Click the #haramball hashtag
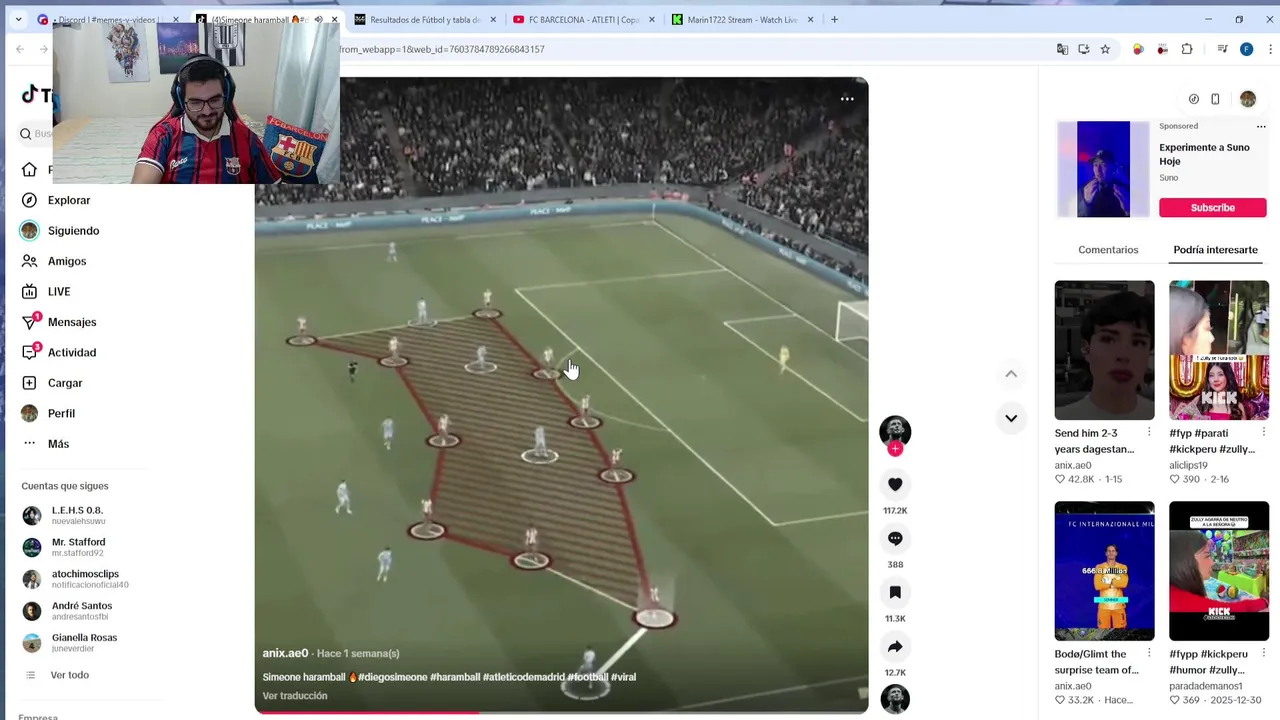Viewport: 1280px width, 720px height. point(455,677)
